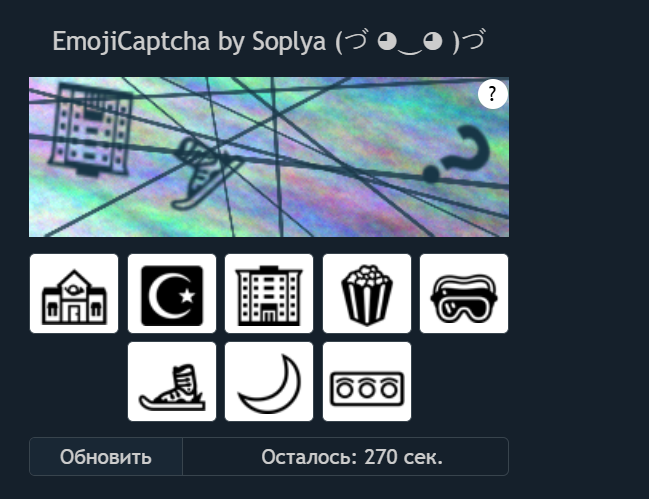The width and height of the screenshot is (649, 499).
Task: Click the Soplya name in the title
Action: [289, 42]
